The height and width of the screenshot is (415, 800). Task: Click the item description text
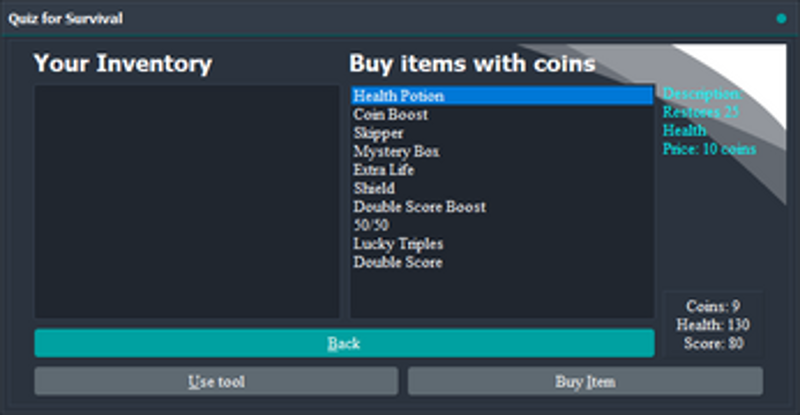tap(708, 121)
